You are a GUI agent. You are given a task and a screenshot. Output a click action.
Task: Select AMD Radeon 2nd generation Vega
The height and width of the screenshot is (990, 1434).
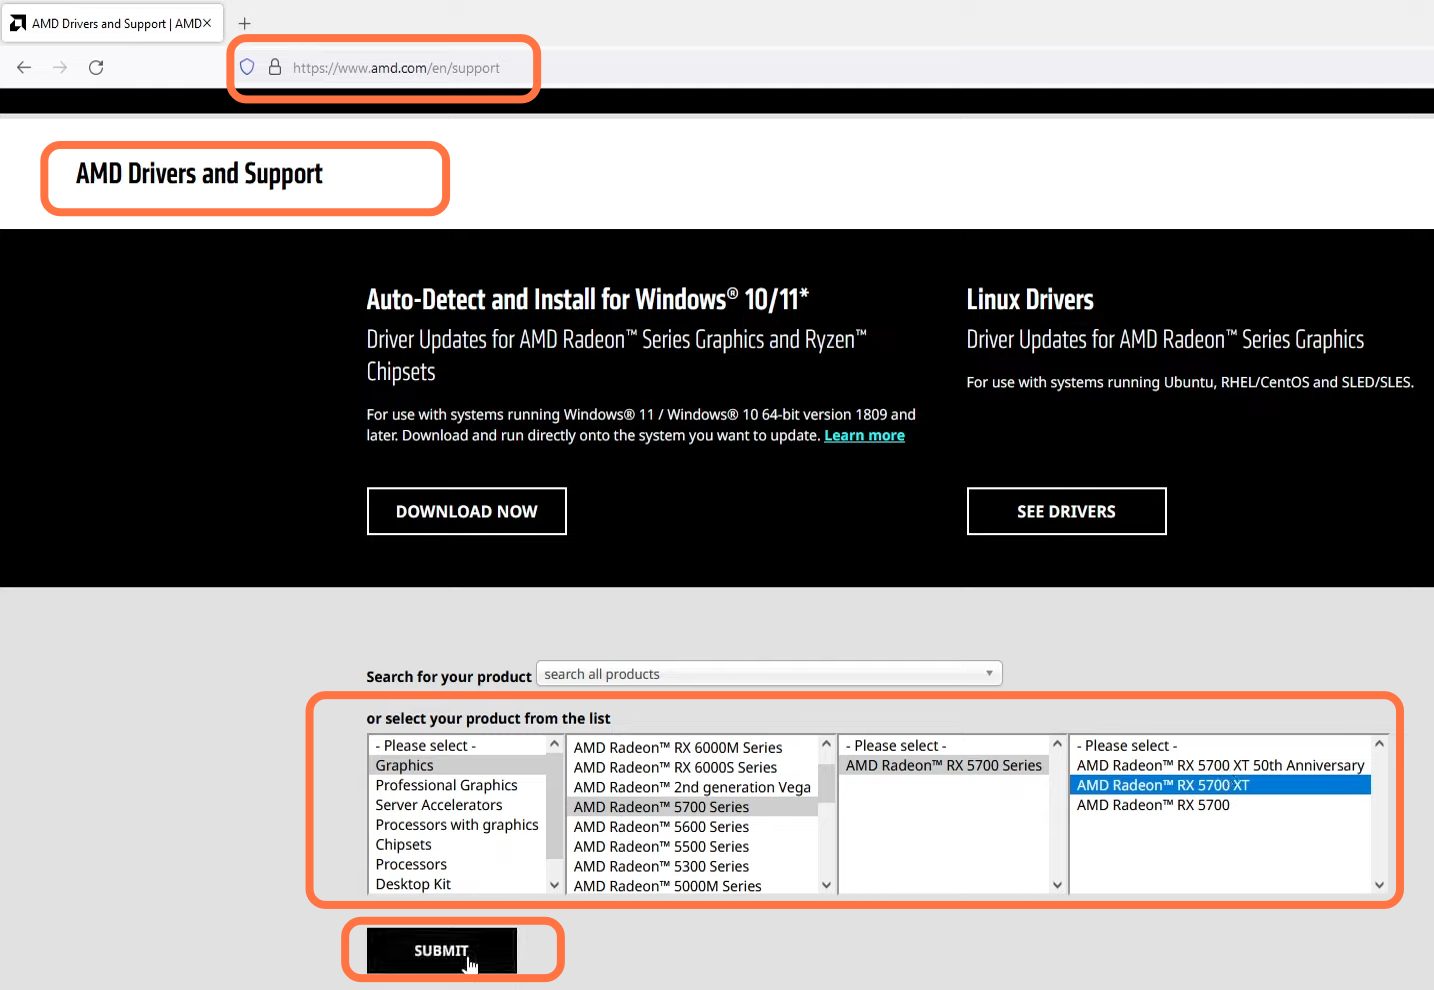693,787
